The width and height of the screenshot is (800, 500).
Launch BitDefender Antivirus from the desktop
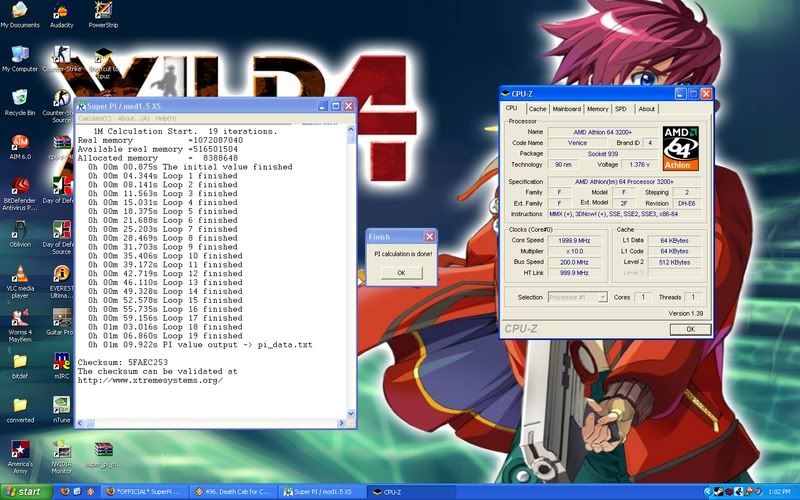[x=20, y=194]
